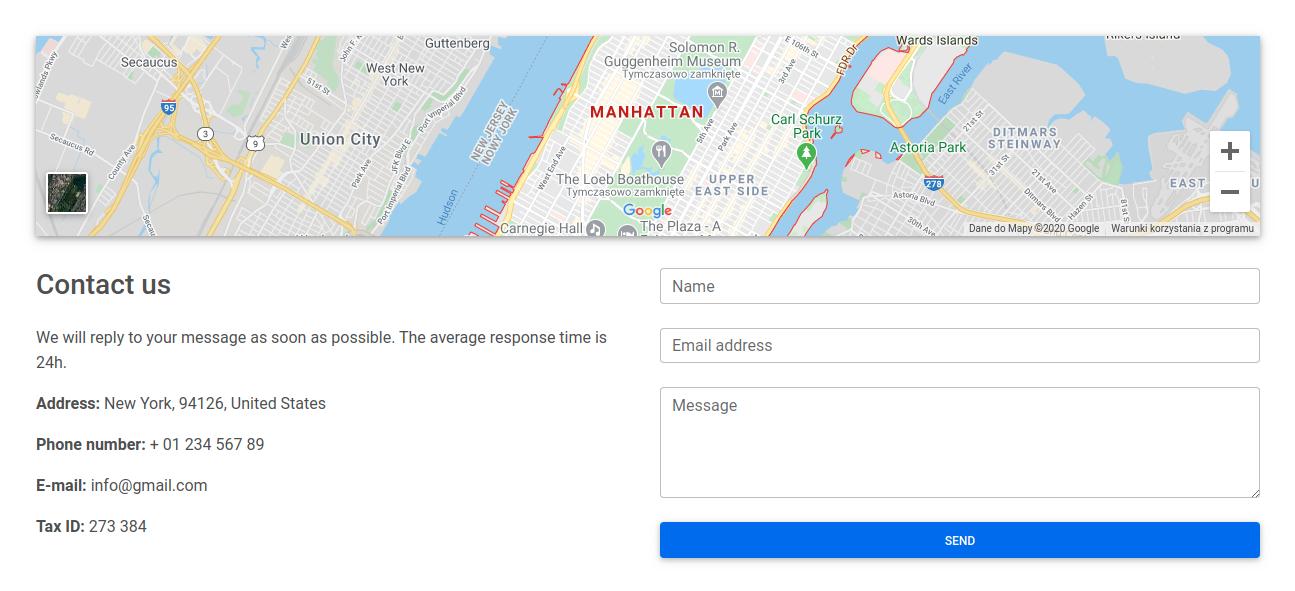Open Warunki korzystania z programu link

(1182, 228)
